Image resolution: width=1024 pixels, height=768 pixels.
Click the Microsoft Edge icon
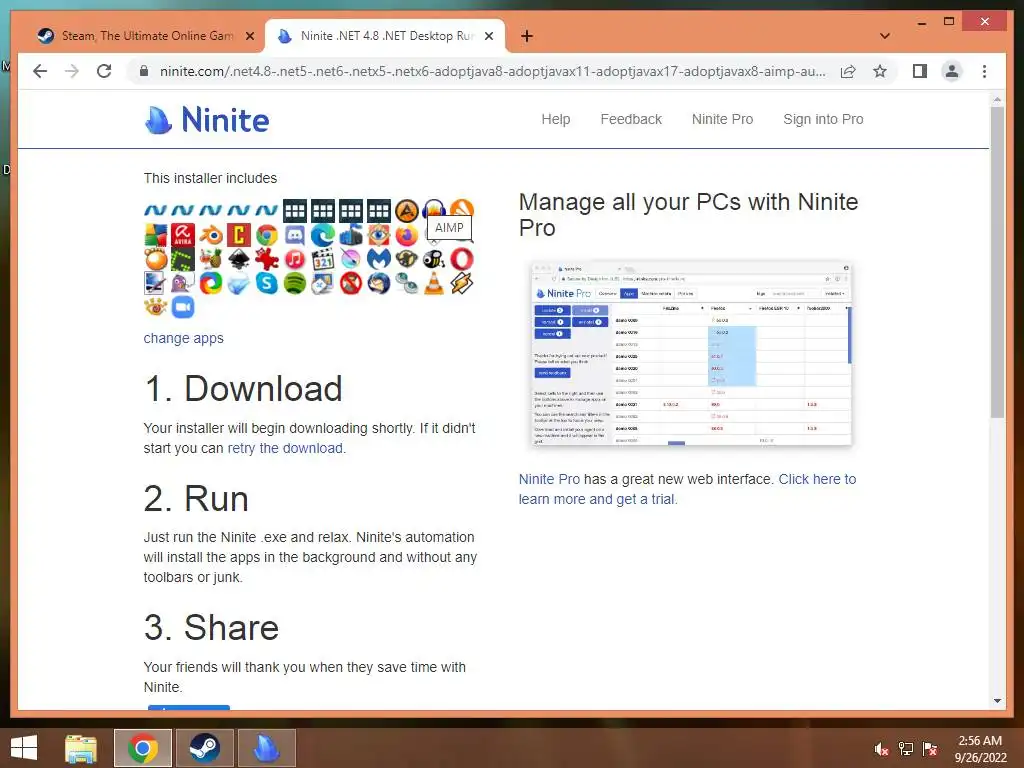[x=323, y=235]
